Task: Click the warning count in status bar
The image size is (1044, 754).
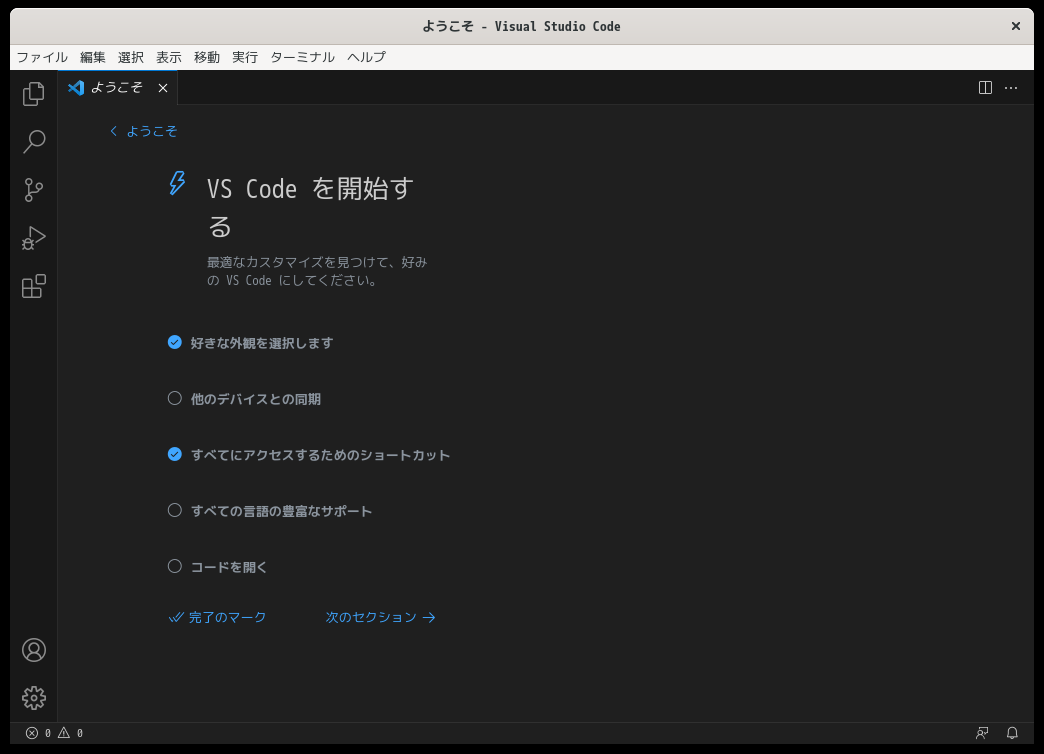Action: 71,733
